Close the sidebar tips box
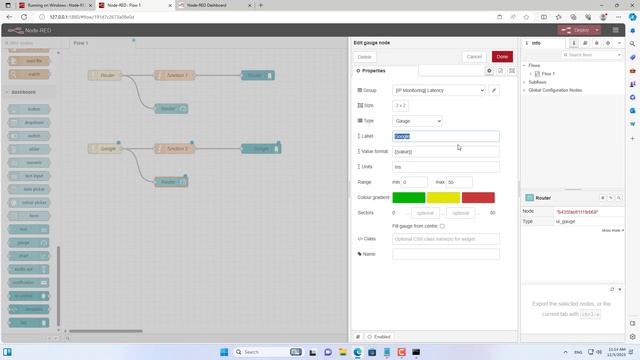Viewport: 640px width, 360px height. [x=620, y=289]
